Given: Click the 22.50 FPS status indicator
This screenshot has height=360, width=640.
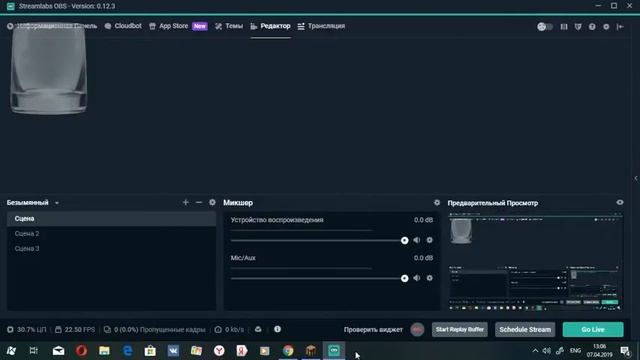Looking at the screenshot, I should (x=75, y=329).
